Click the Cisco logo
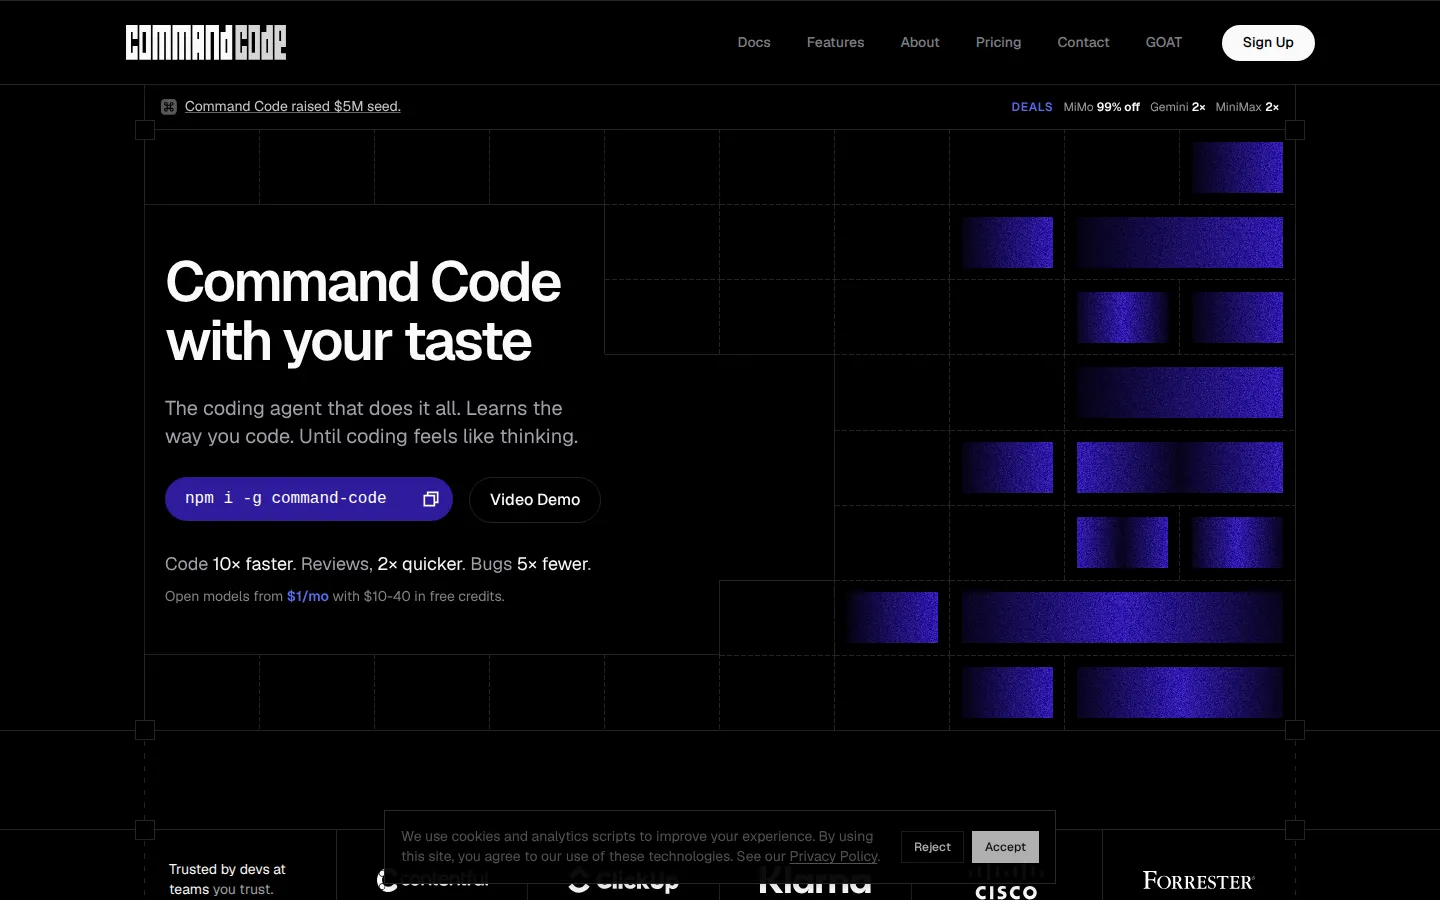This screenshot has height=900, width=1440. (x=1006, y=884)
